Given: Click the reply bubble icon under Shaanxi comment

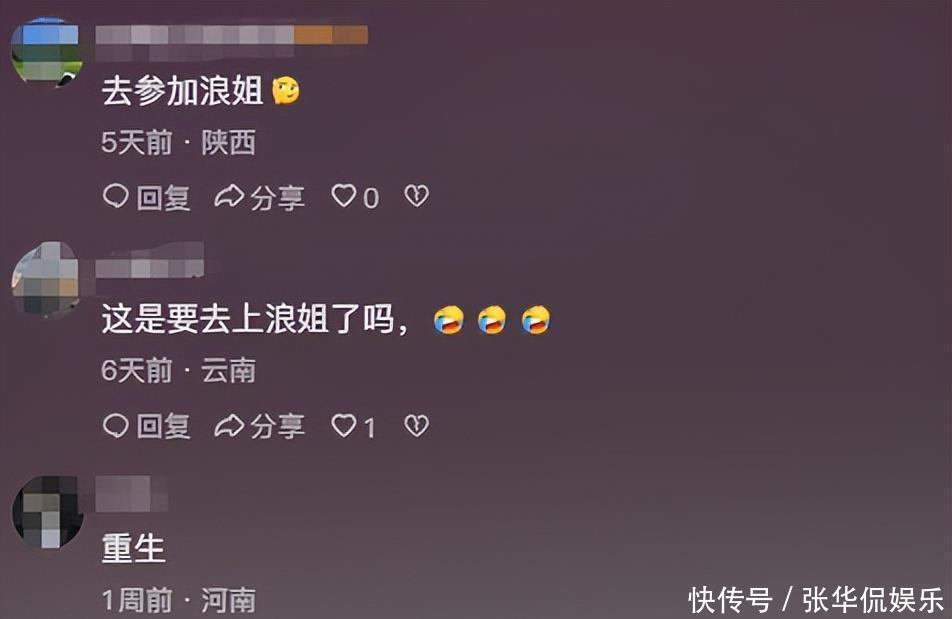Looking at the screenshot, I should tap(115, 196).
